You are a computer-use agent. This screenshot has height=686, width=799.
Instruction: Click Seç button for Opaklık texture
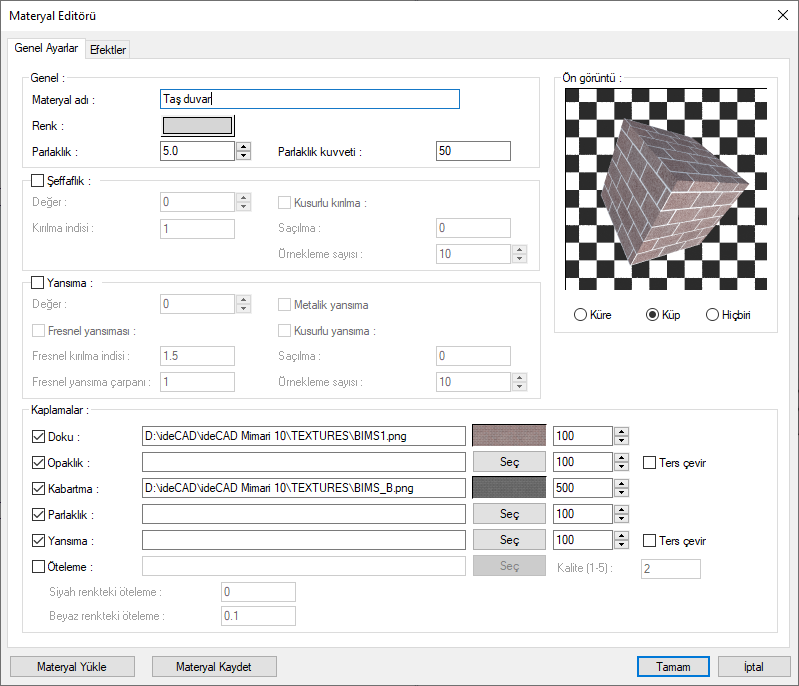[509, 462]
